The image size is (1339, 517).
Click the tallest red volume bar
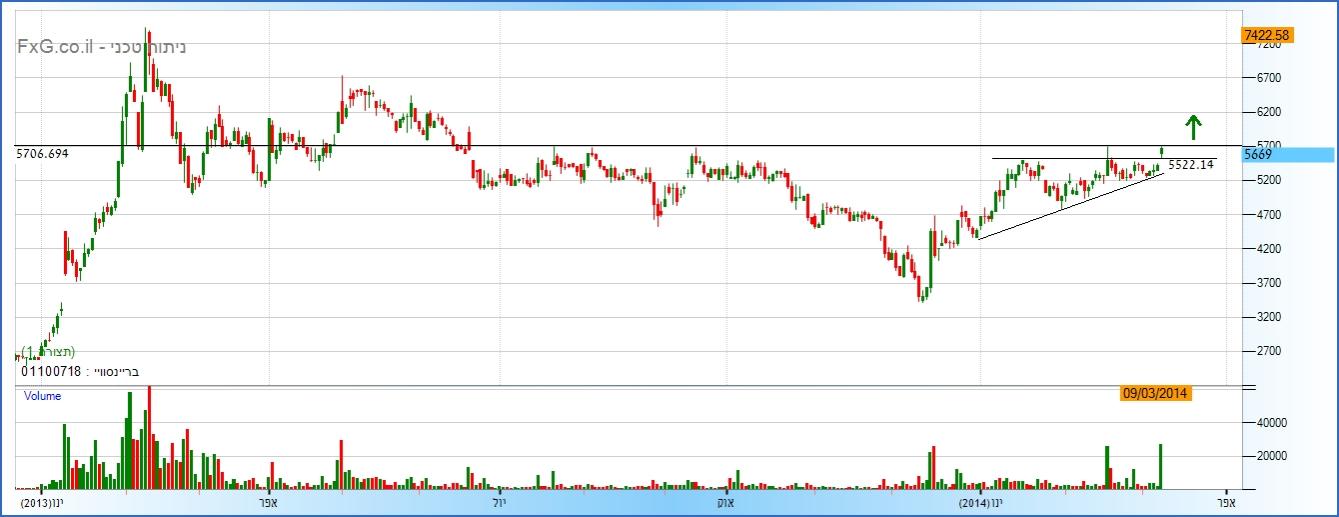(x=149, y=440)
